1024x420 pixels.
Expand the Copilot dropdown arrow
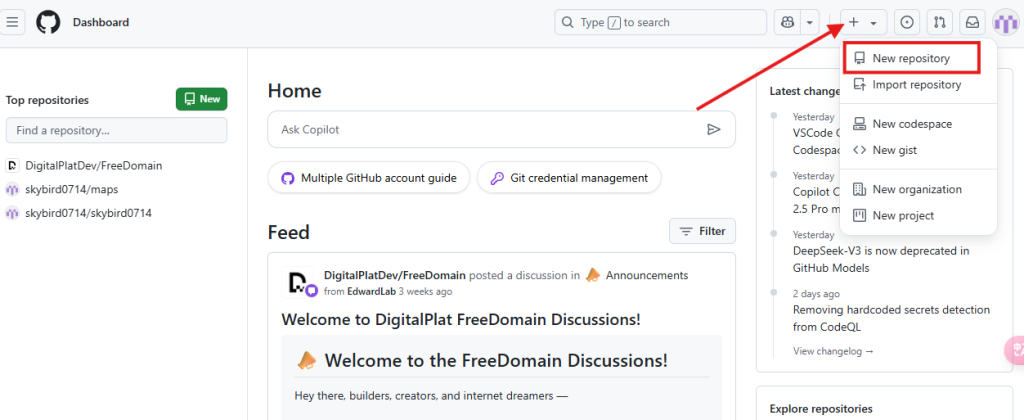810,22
